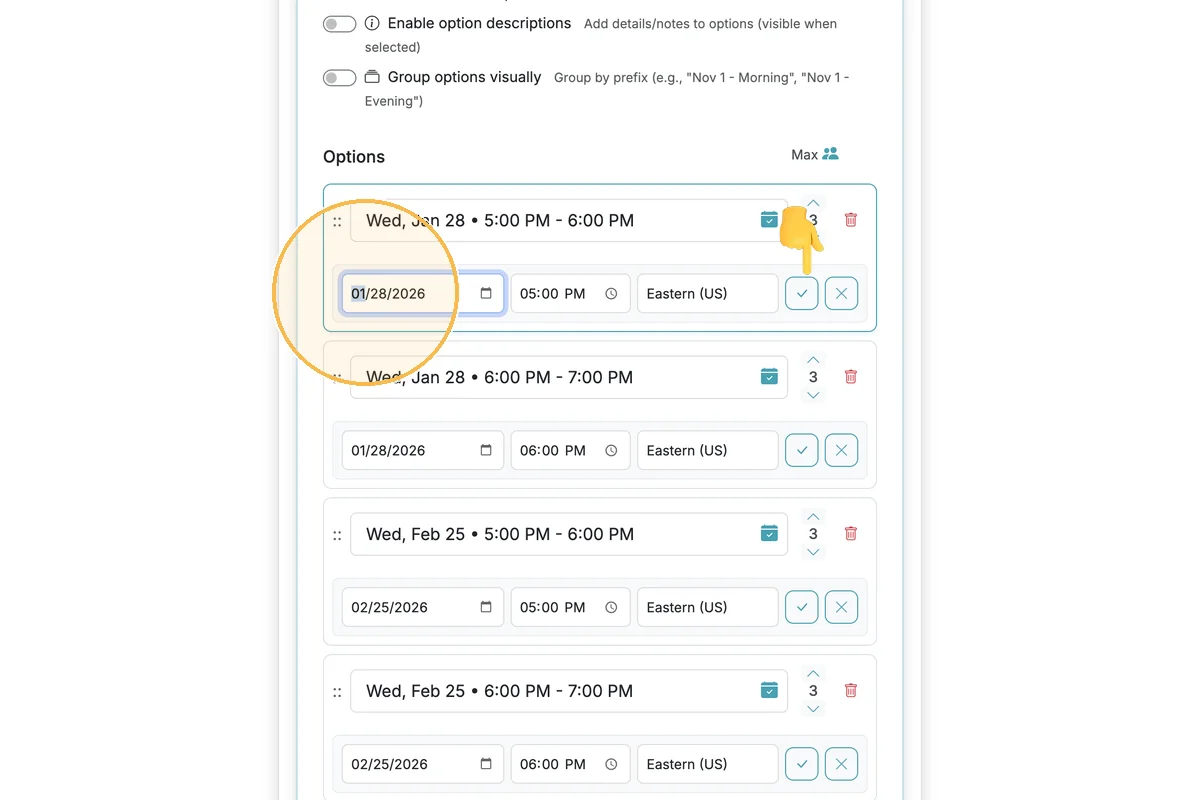The height and width of the screenshot is (800, 1200).
Task: Click clock icon in the Feb 25 05:00 PM field
Action: (611, 608)
